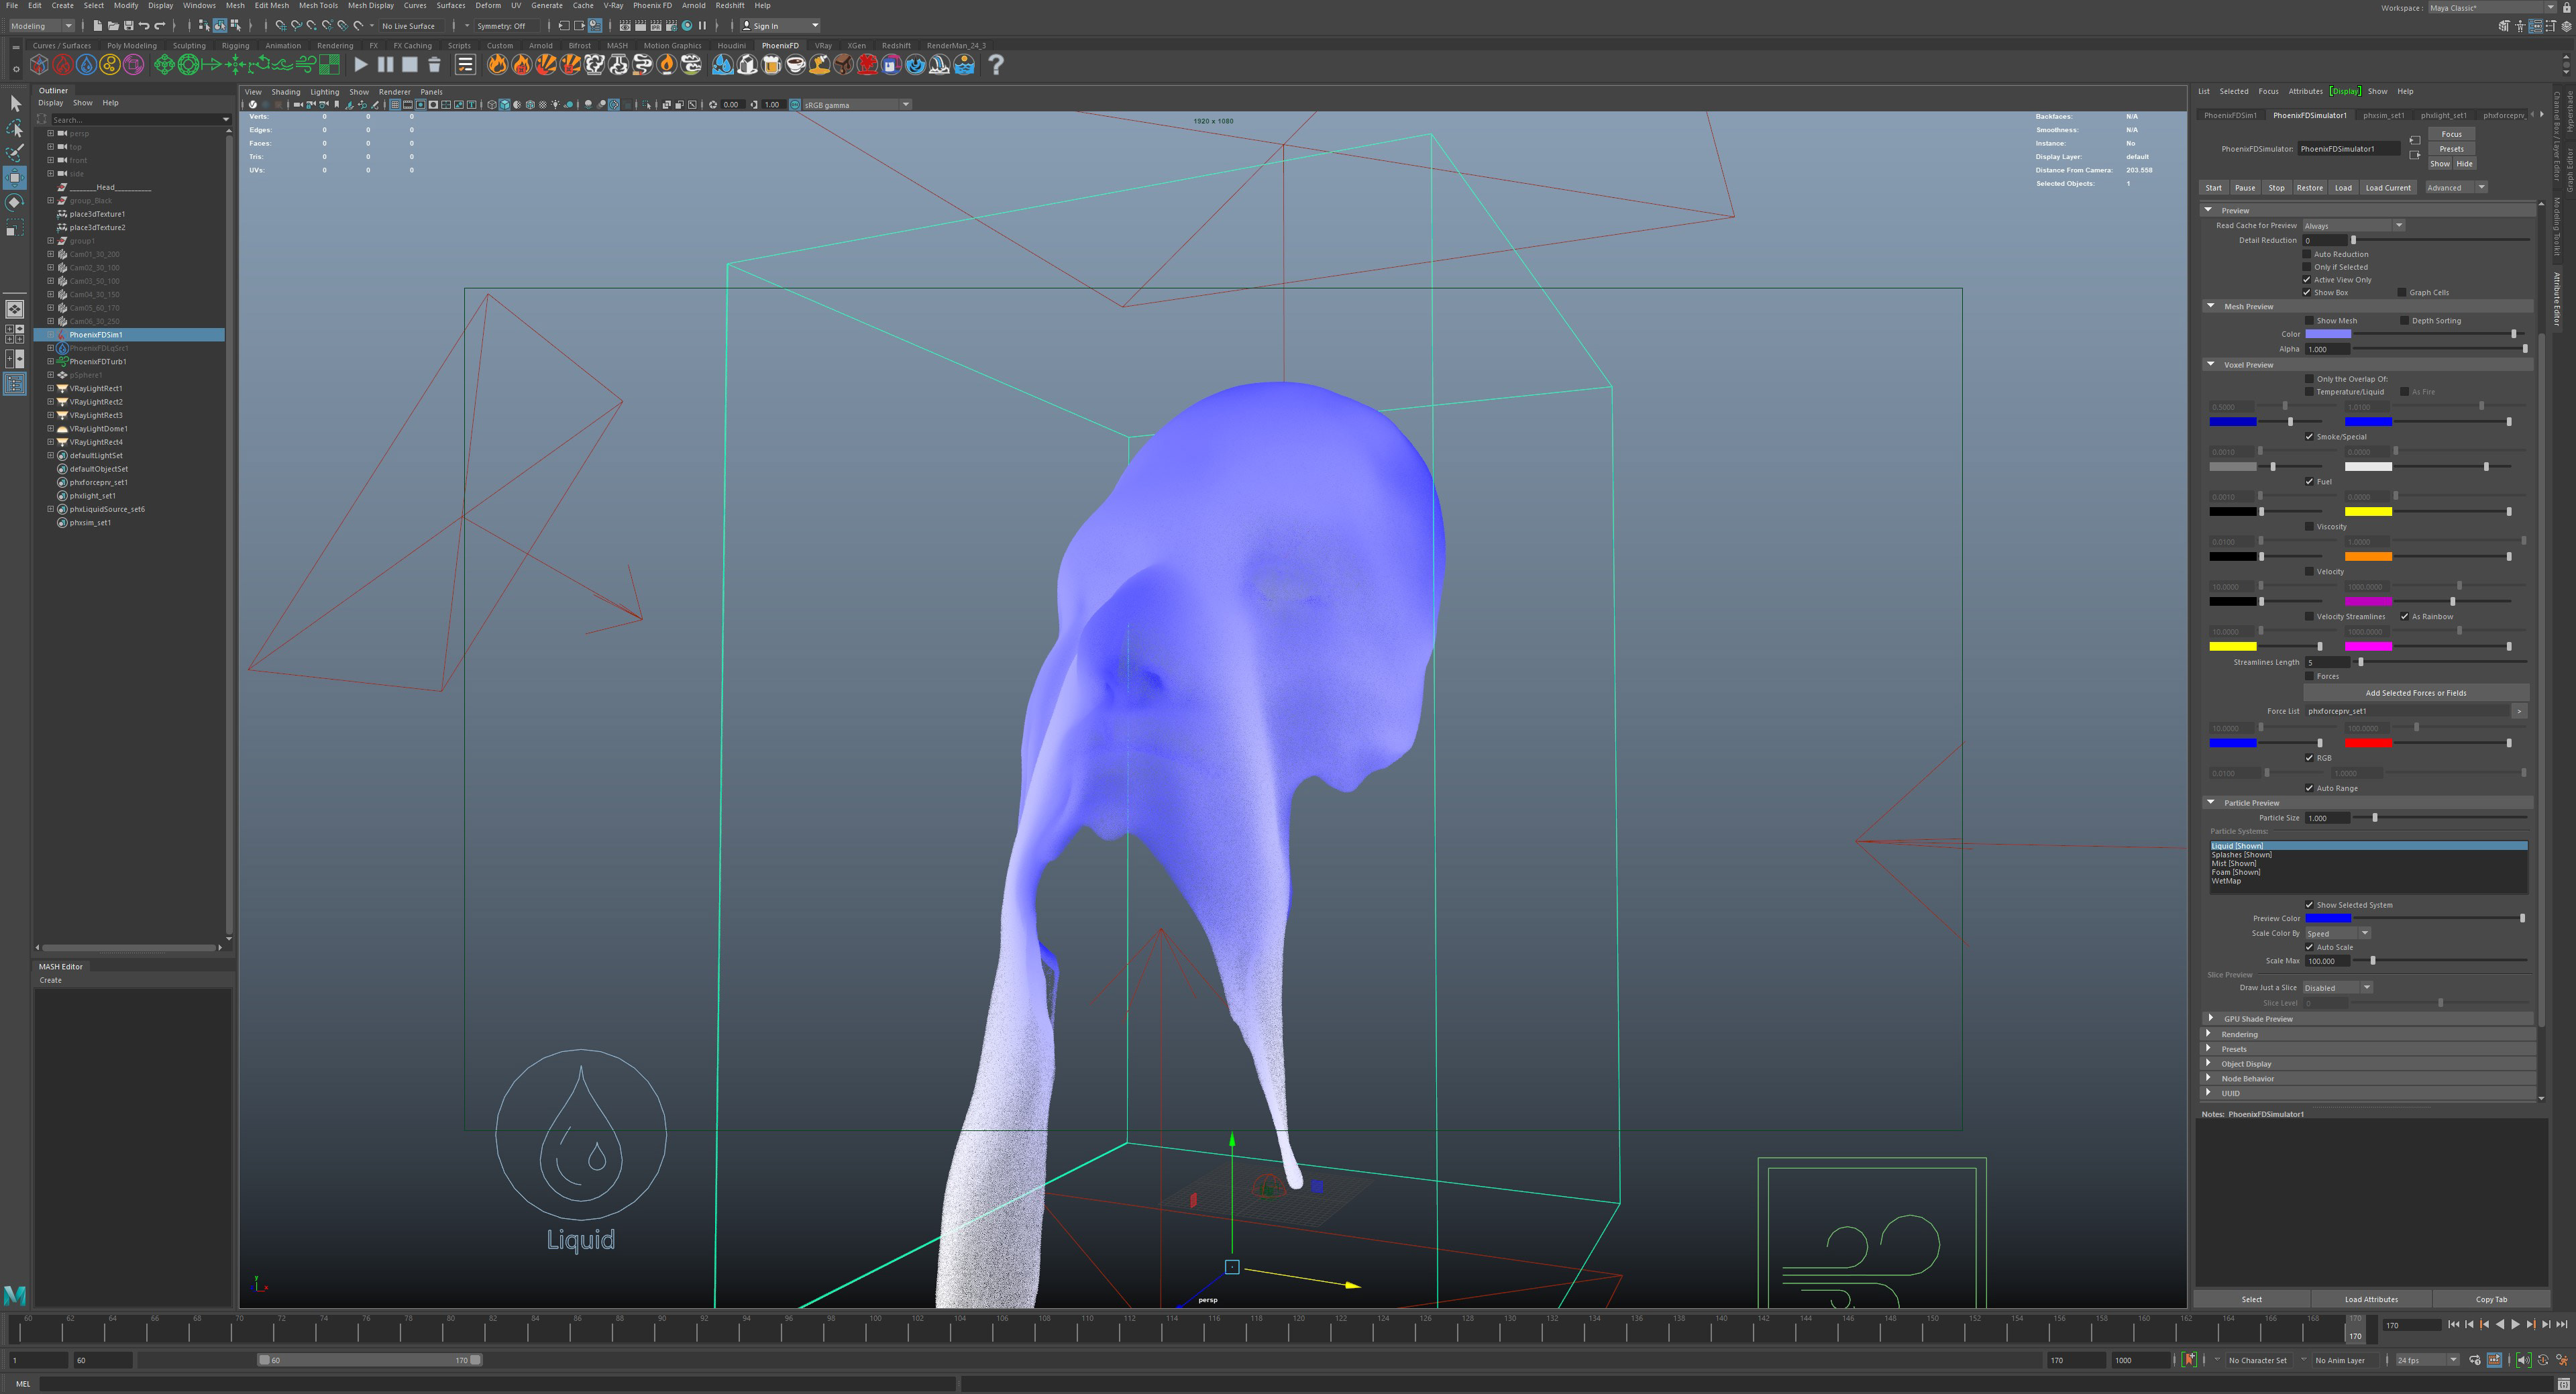
Task: Click the Phoenix shelf stop simulation icon
Action: point(410,65)
